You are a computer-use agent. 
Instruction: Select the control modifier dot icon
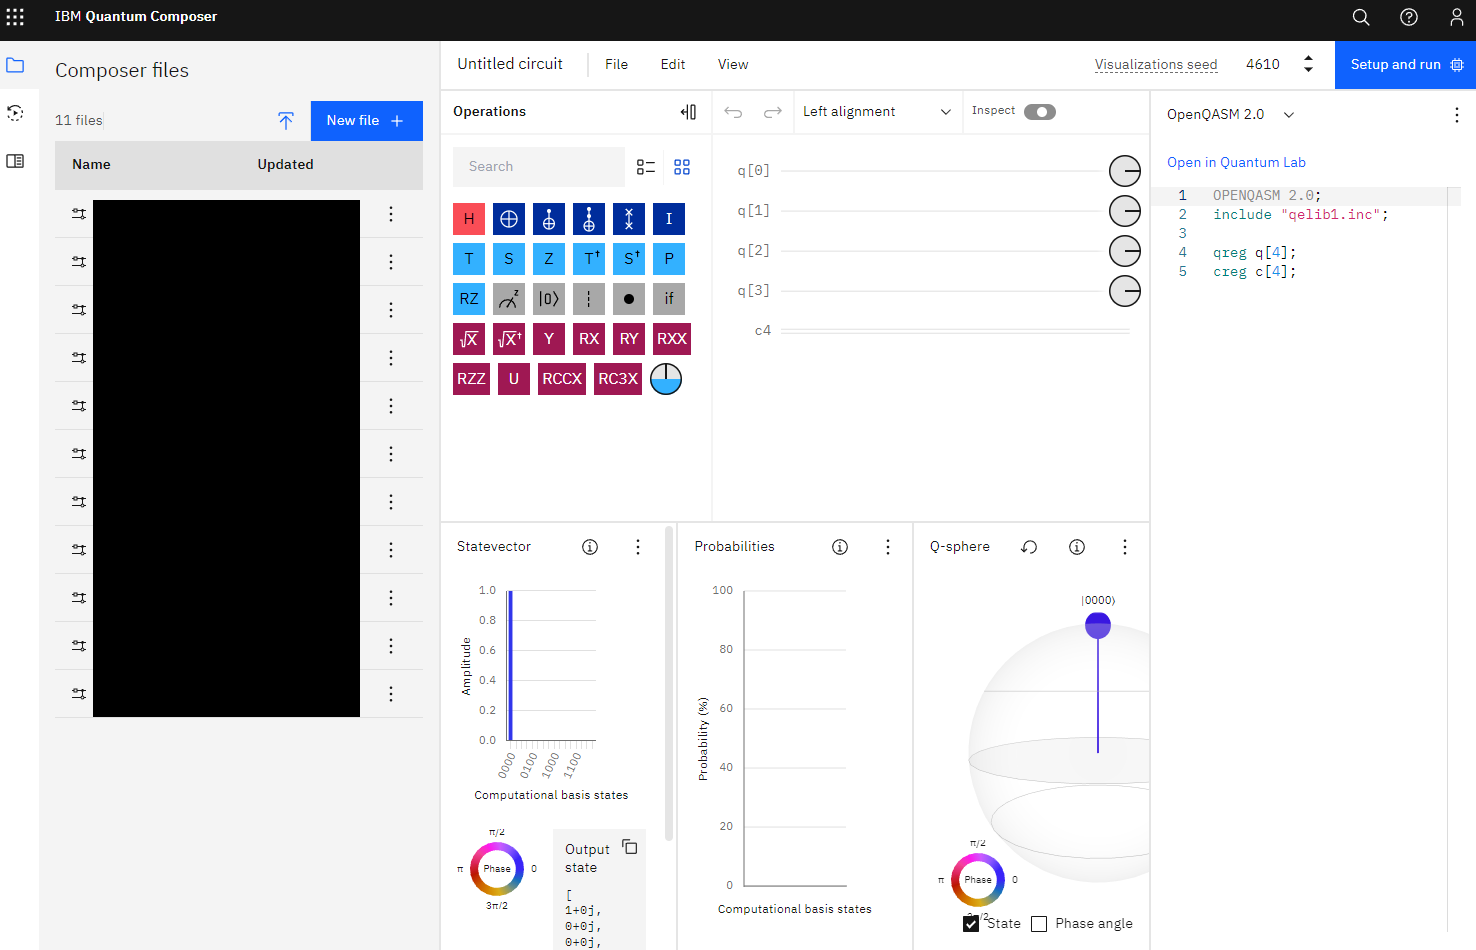629,299
